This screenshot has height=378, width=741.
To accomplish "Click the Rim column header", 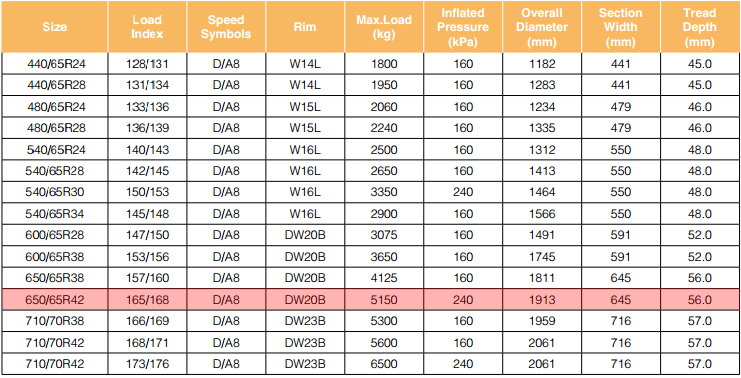I will tap(305, 26).
